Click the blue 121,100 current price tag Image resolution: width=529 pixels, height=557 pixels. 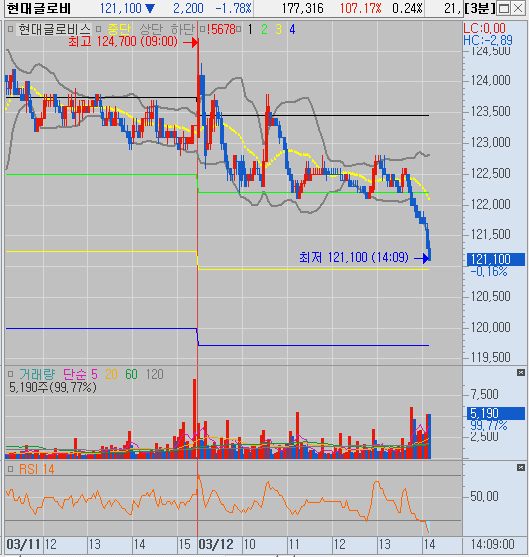click(496, 259)
